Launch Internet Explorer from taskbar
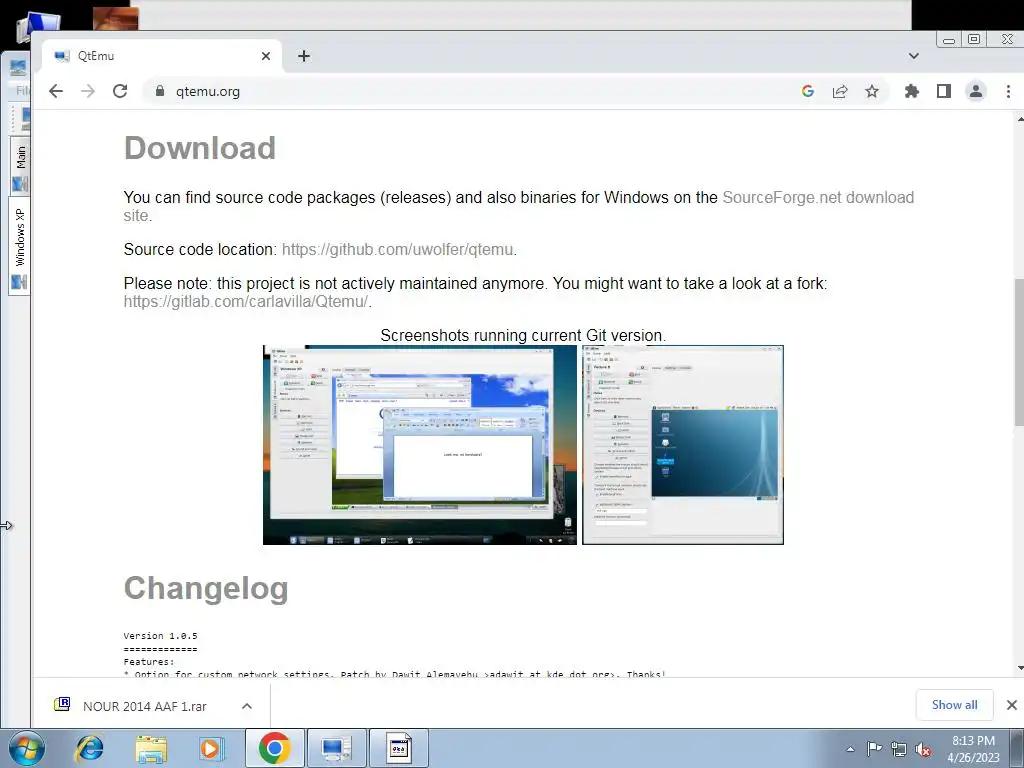 click(x=89, y=748)
